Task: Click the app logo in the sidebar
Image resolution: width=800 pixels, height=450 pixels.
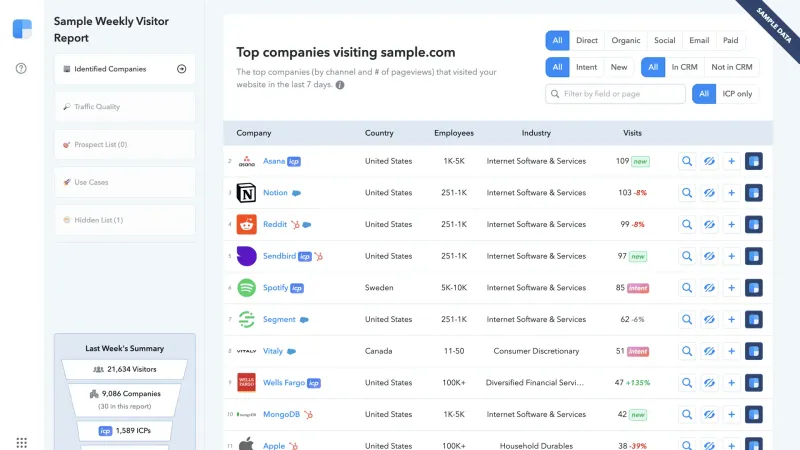Action: pos(22,29)
